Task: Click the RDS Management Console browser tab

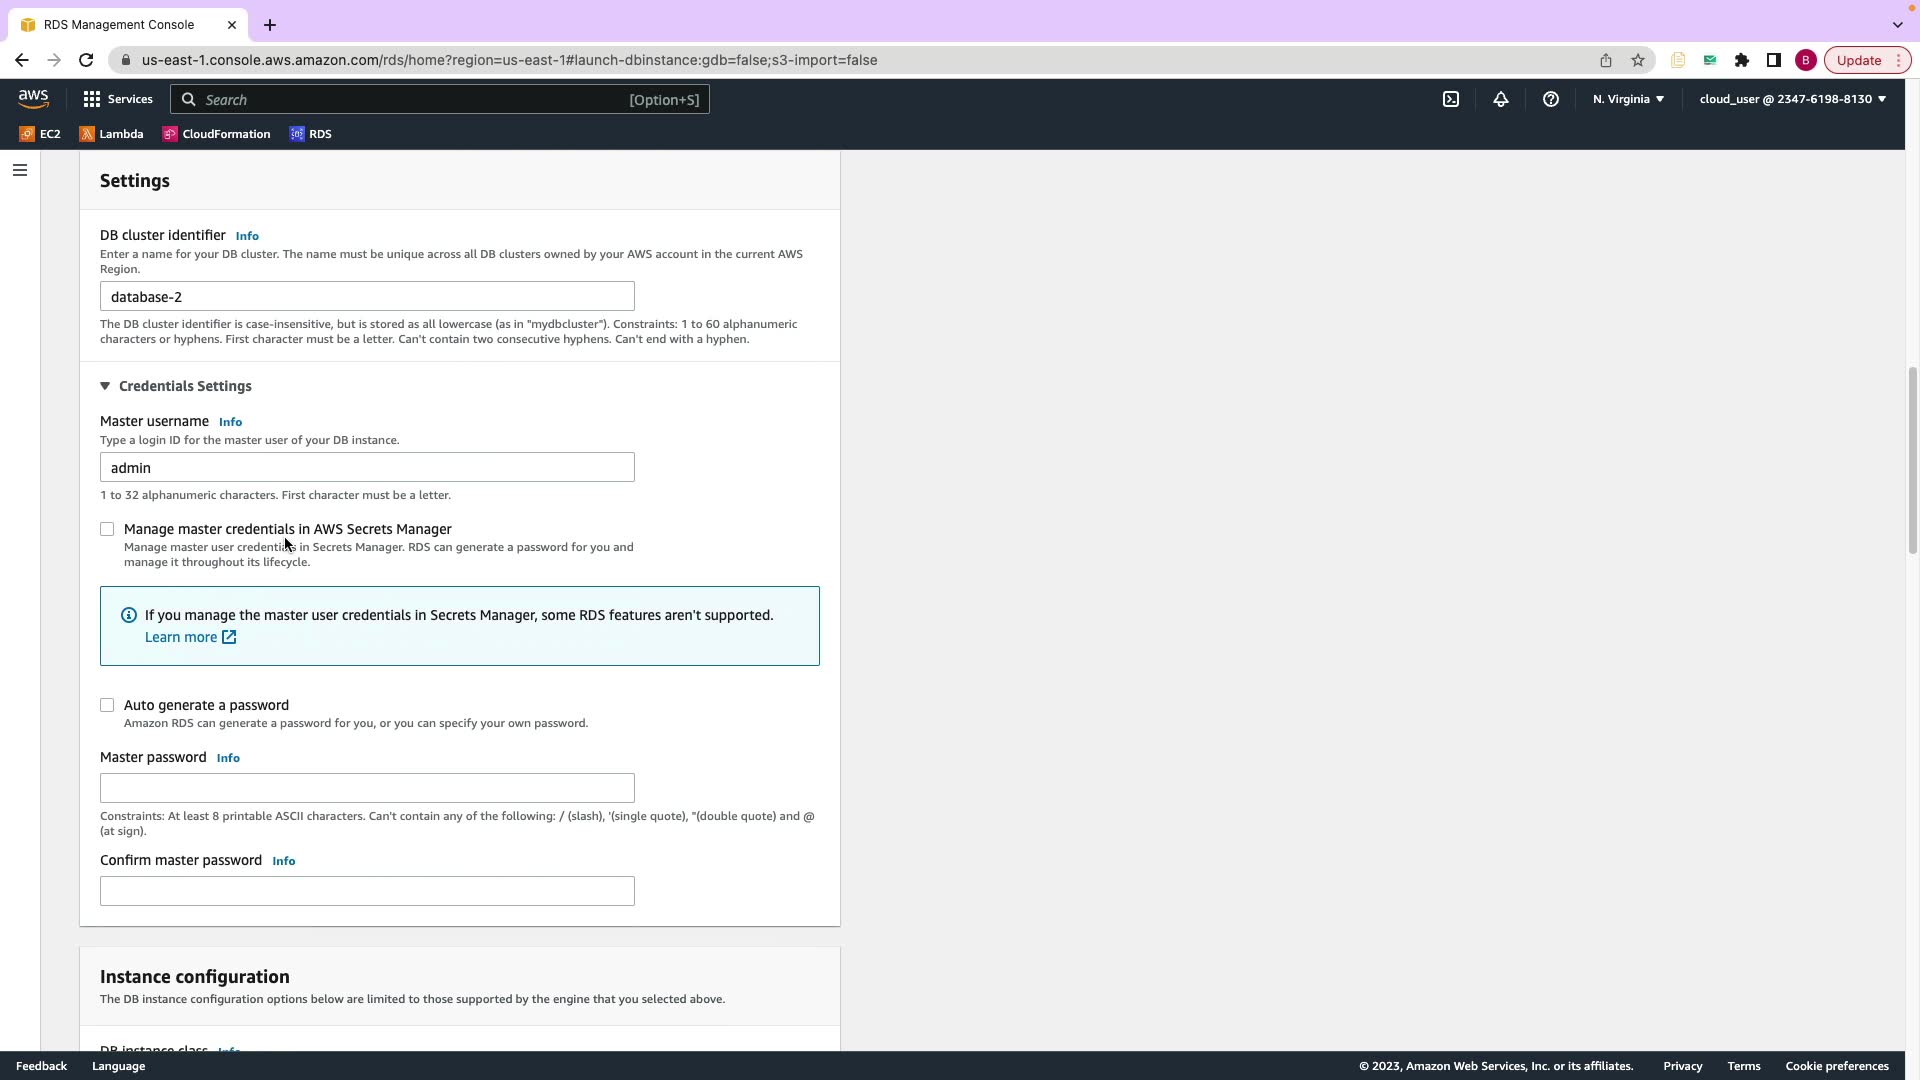Action: [x=118, y=24]
